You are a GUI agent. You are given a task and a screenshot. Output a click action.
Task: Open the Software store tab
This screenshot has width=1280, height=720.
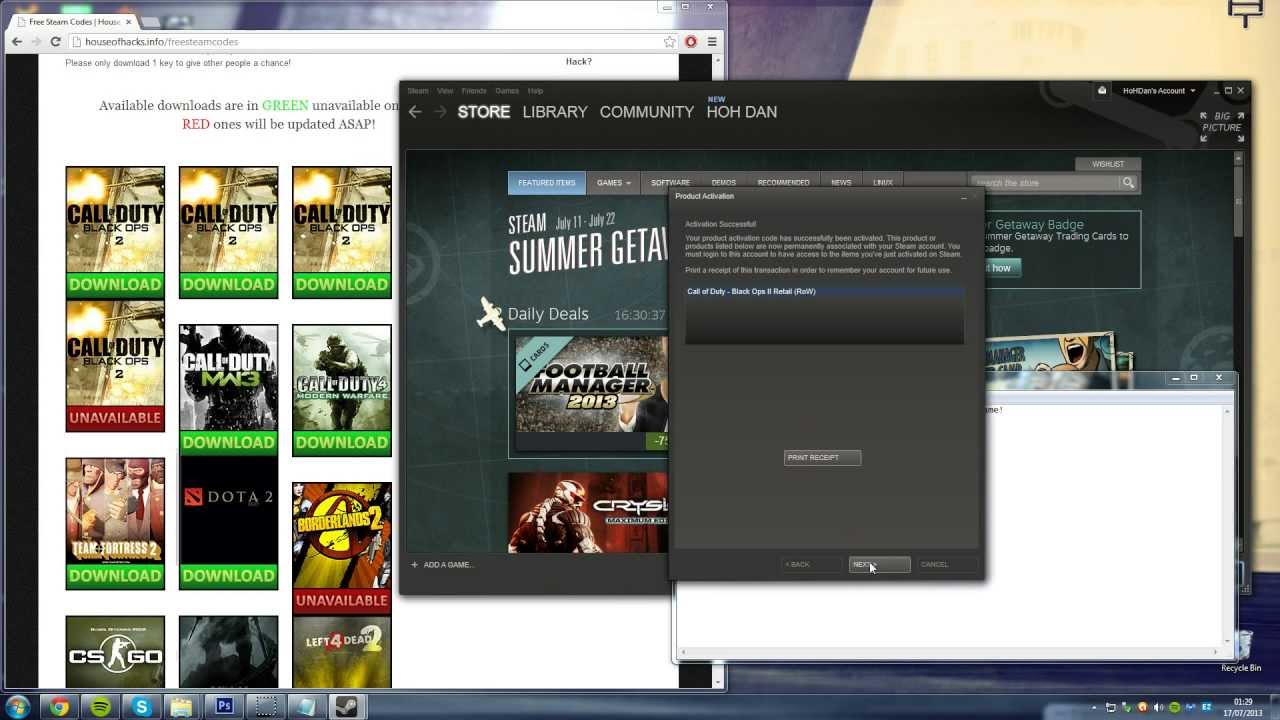[x=670, y=183]
